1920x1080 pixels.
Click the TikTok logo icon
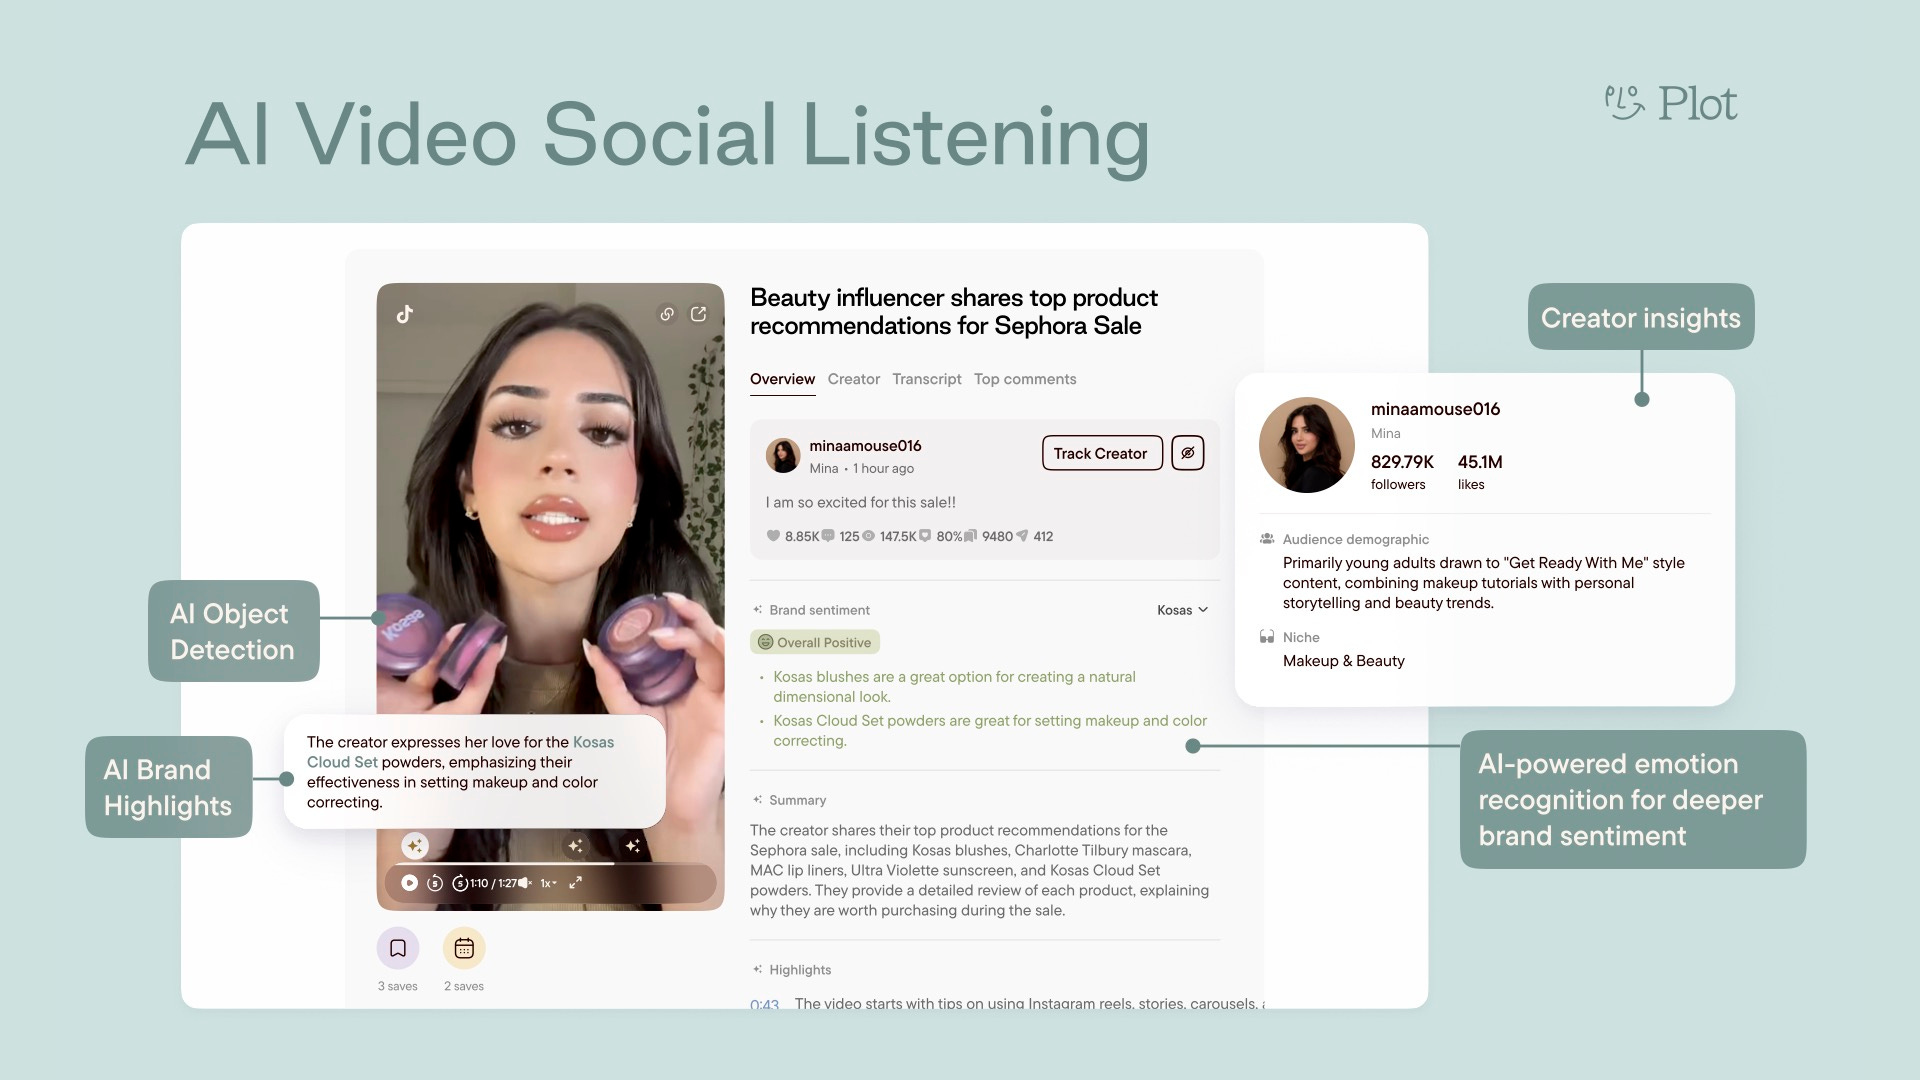[405, 314]
